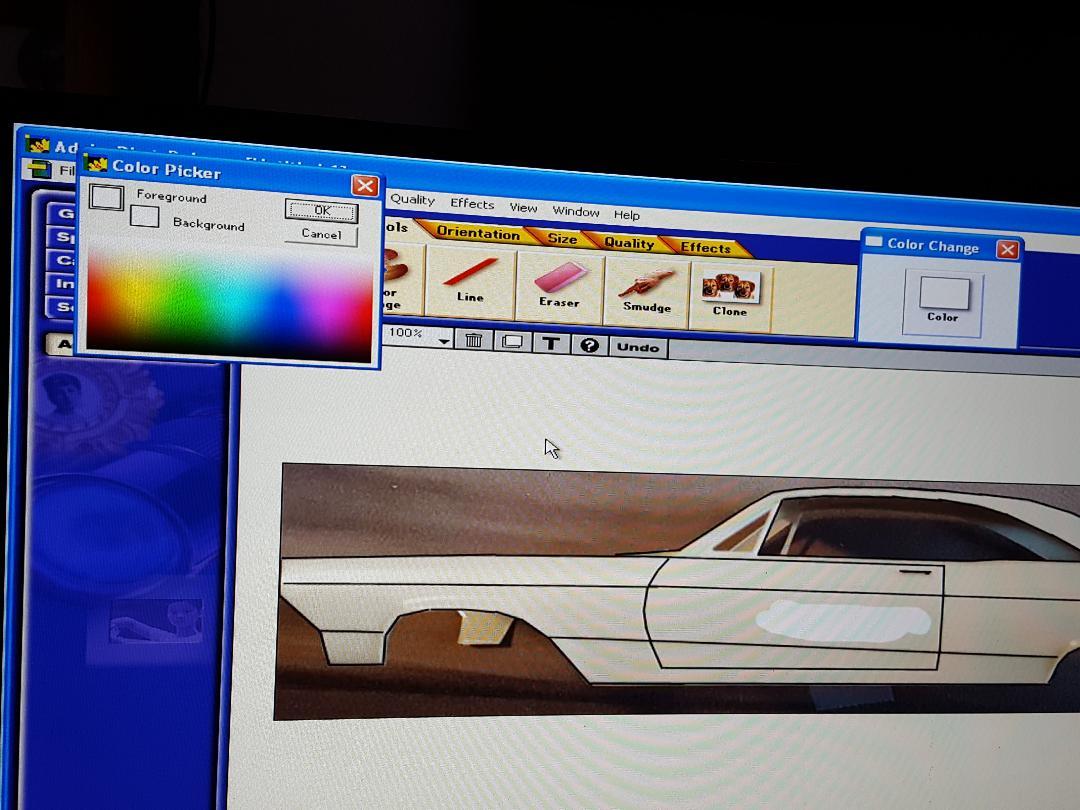Viewport: 1080px width, 810px height.
Task: Click the duplicate layers icon beside trash
Action: click(512, 342)
